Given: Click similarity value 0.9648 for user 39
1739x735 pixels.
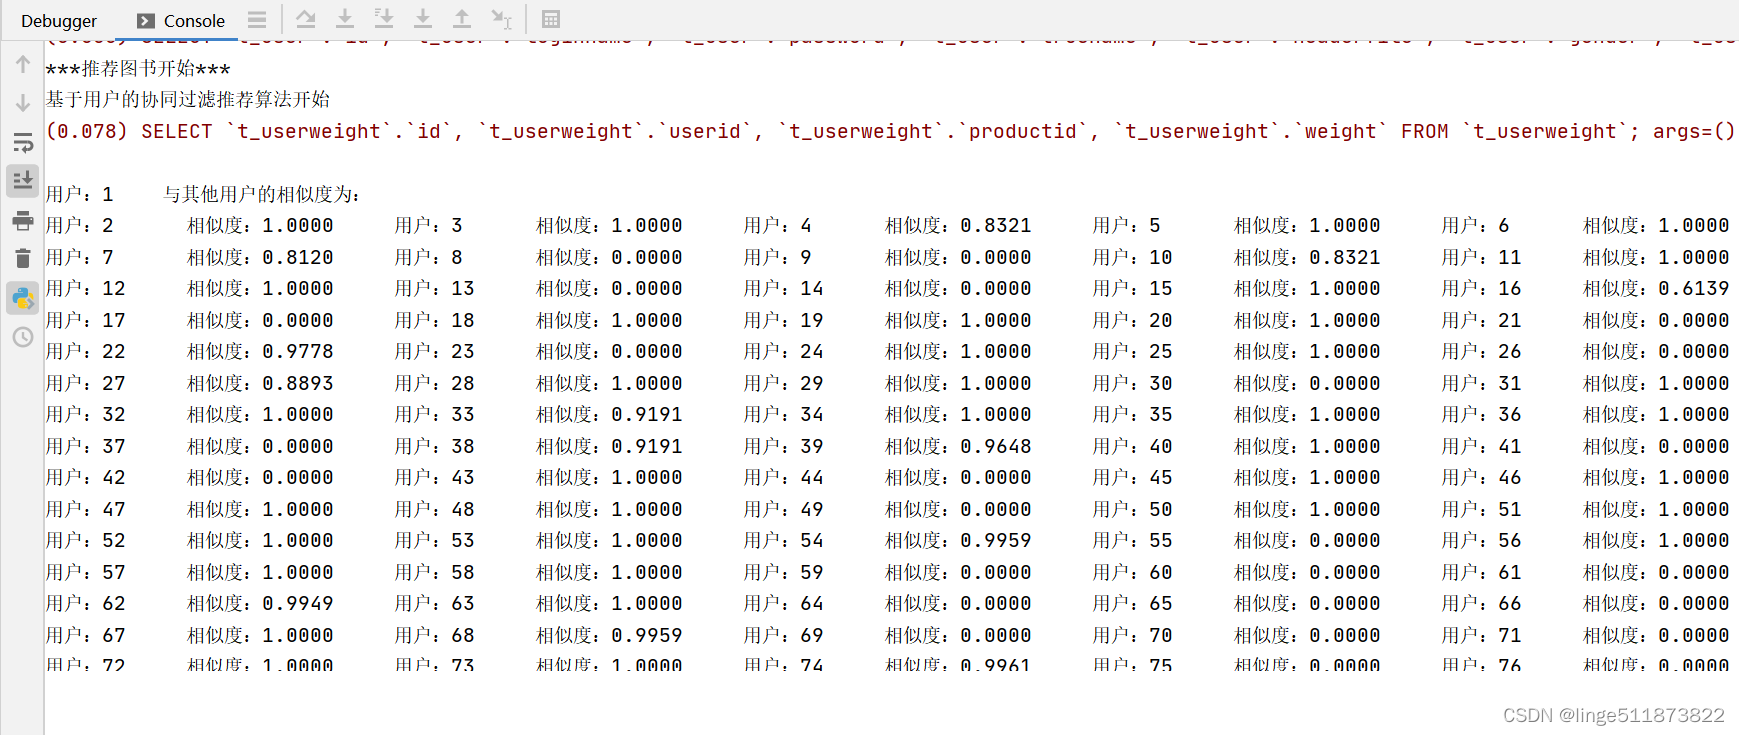Looking at the screenshot, I should pos(995,446).
